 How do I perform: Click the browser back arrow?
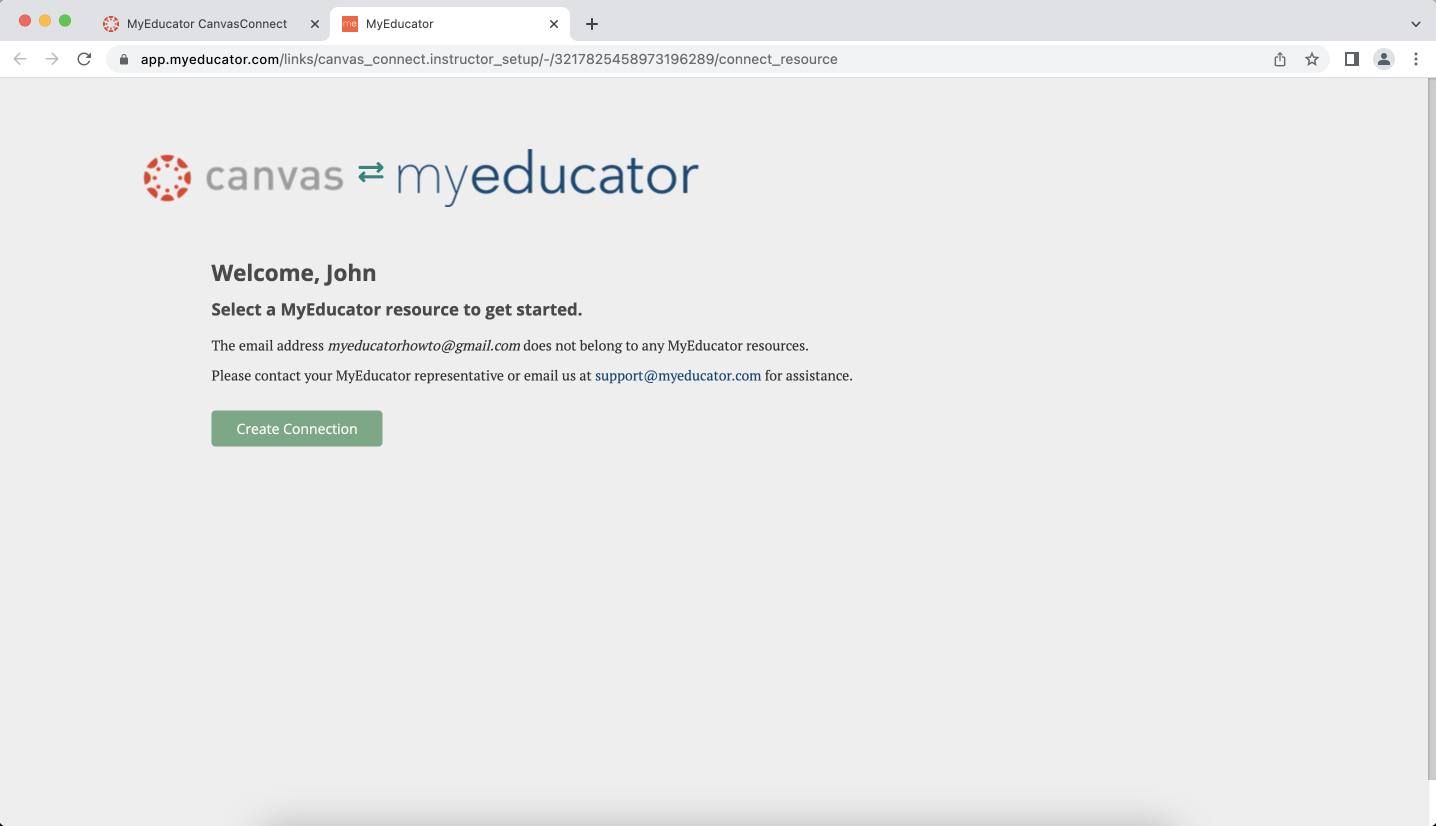20,59
